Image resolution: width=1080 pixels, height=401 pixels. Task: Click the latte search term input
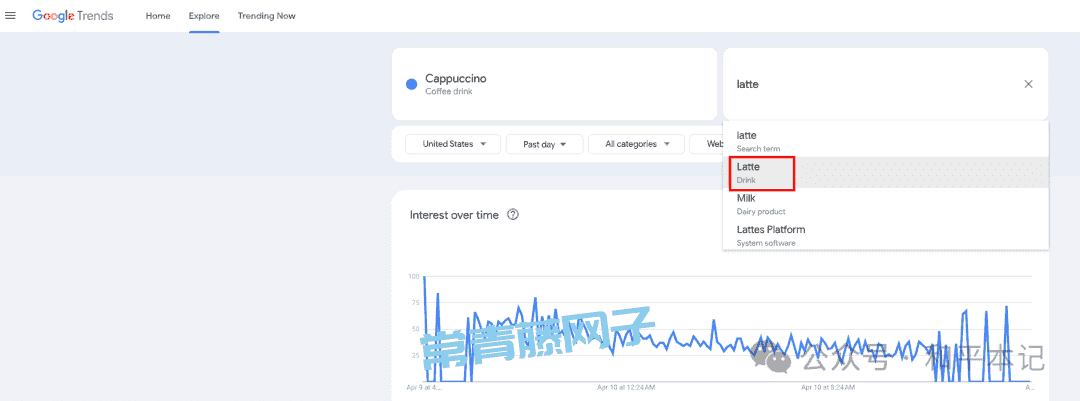coord(875,84)
